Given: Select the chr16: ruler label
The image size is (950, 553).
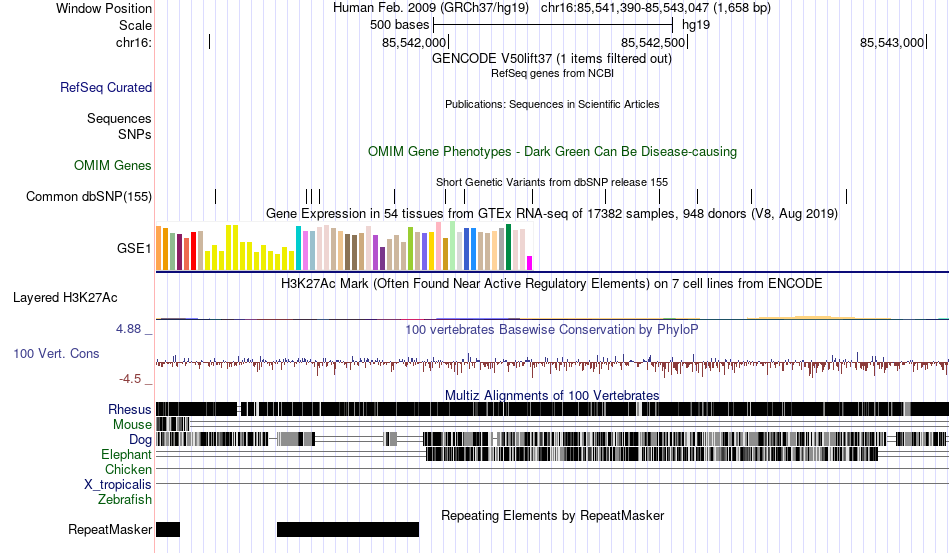Looking at the screenshot, I should click(134, 42).
